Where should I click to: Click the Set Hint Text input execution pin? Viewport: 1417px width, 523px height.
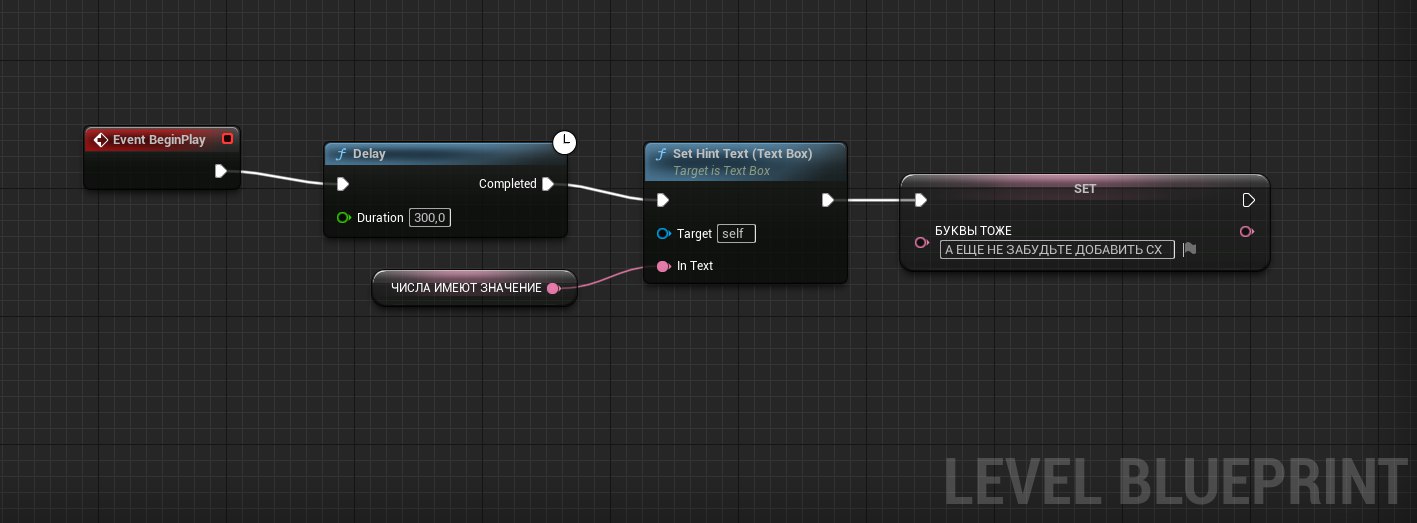point(663,200)
